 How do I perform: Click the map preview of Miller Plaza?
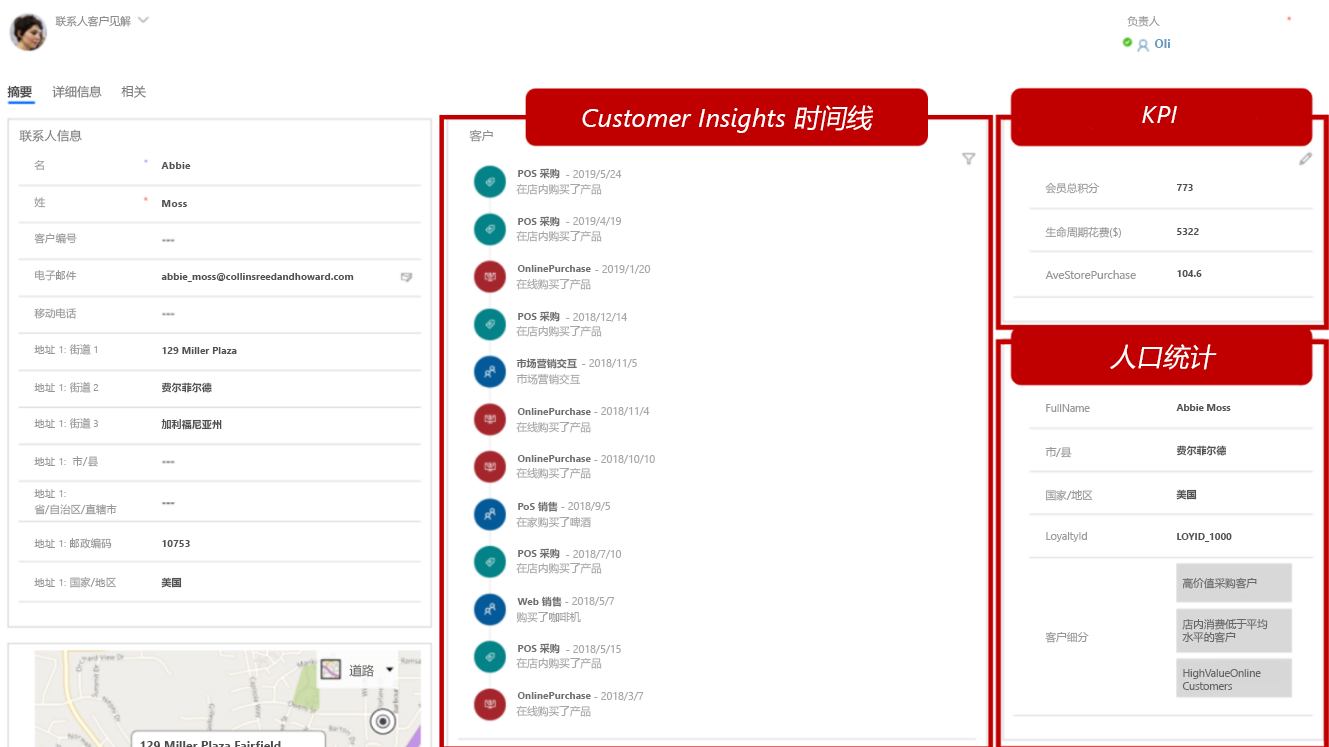pos(228,699)
